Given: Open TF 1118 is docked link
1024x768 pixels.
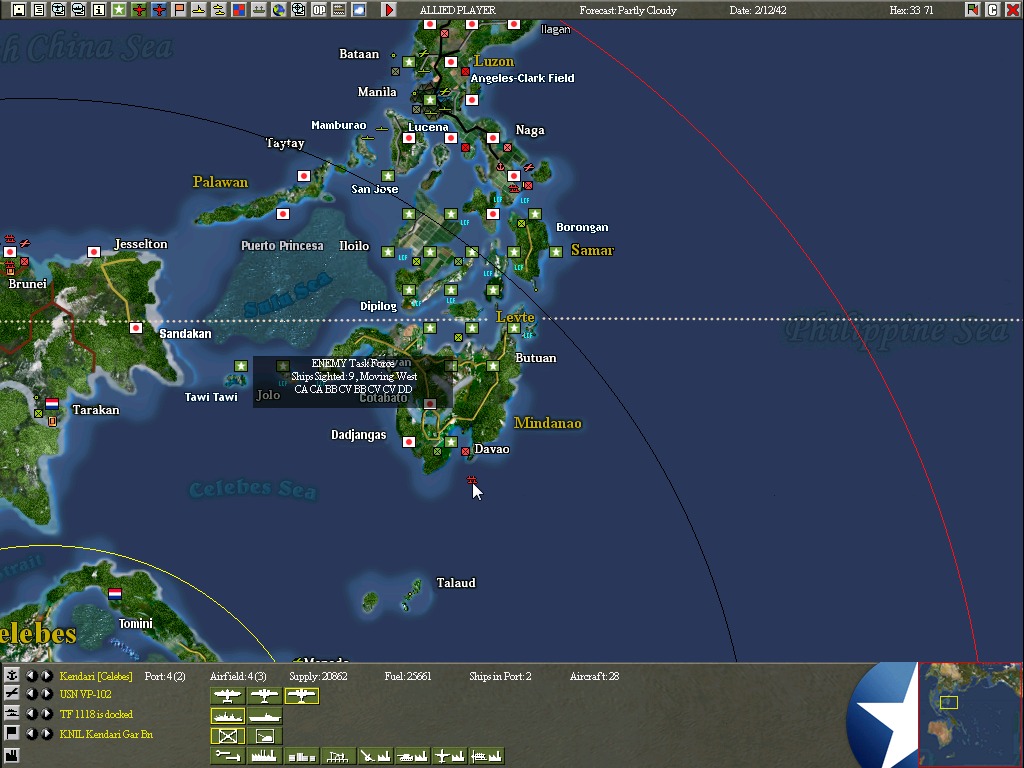Looking at the screenshot, I should (x=96, y=714).
